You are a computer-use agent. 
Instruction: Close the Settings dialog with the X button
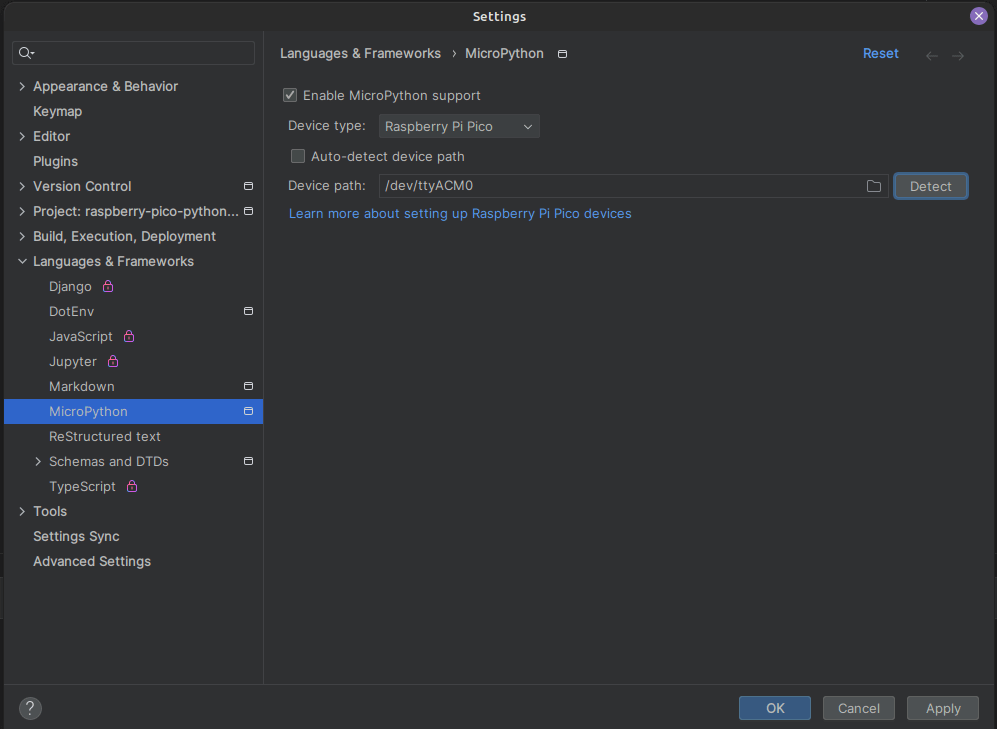click(x=979, y=16)
